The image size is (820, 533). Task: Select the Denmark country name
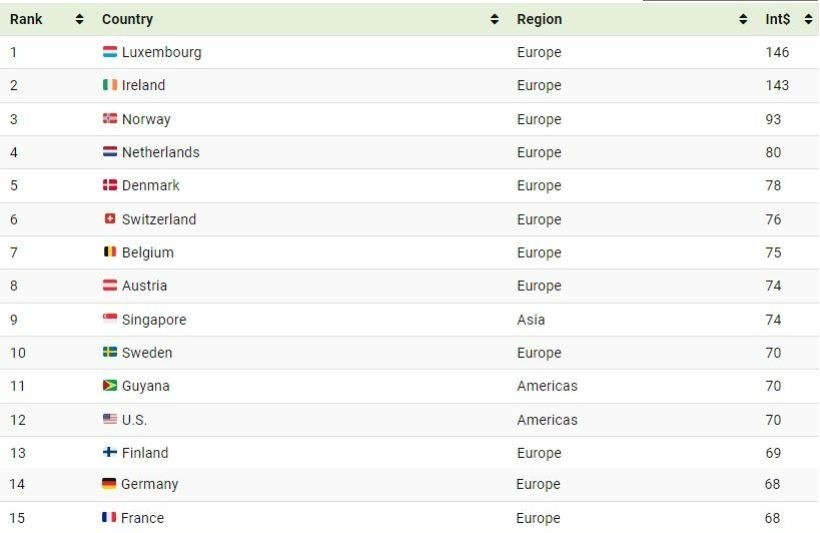click(x=151, y=185)
